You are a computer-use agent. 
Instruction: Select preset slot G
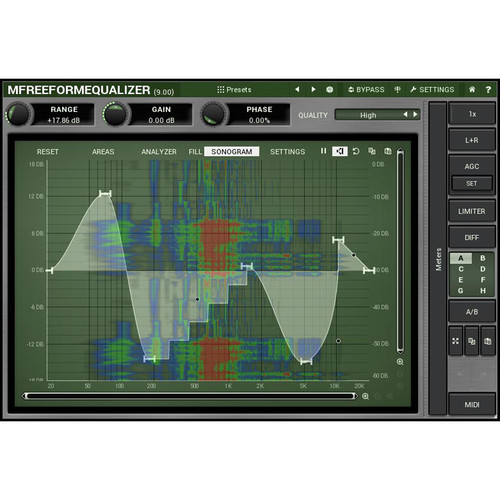pos(461,291)
